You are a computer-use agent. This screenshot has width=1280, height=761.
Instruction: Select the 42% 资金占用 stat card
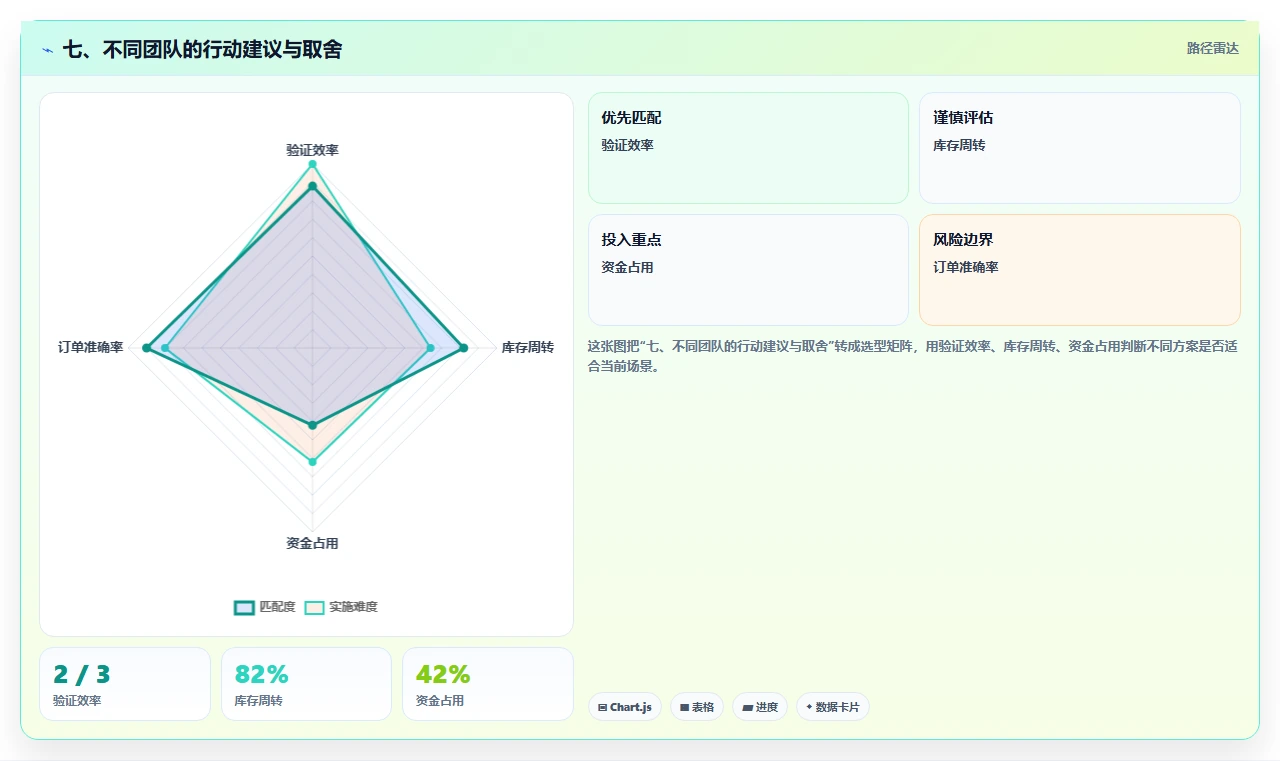click(x=488, y=684)
